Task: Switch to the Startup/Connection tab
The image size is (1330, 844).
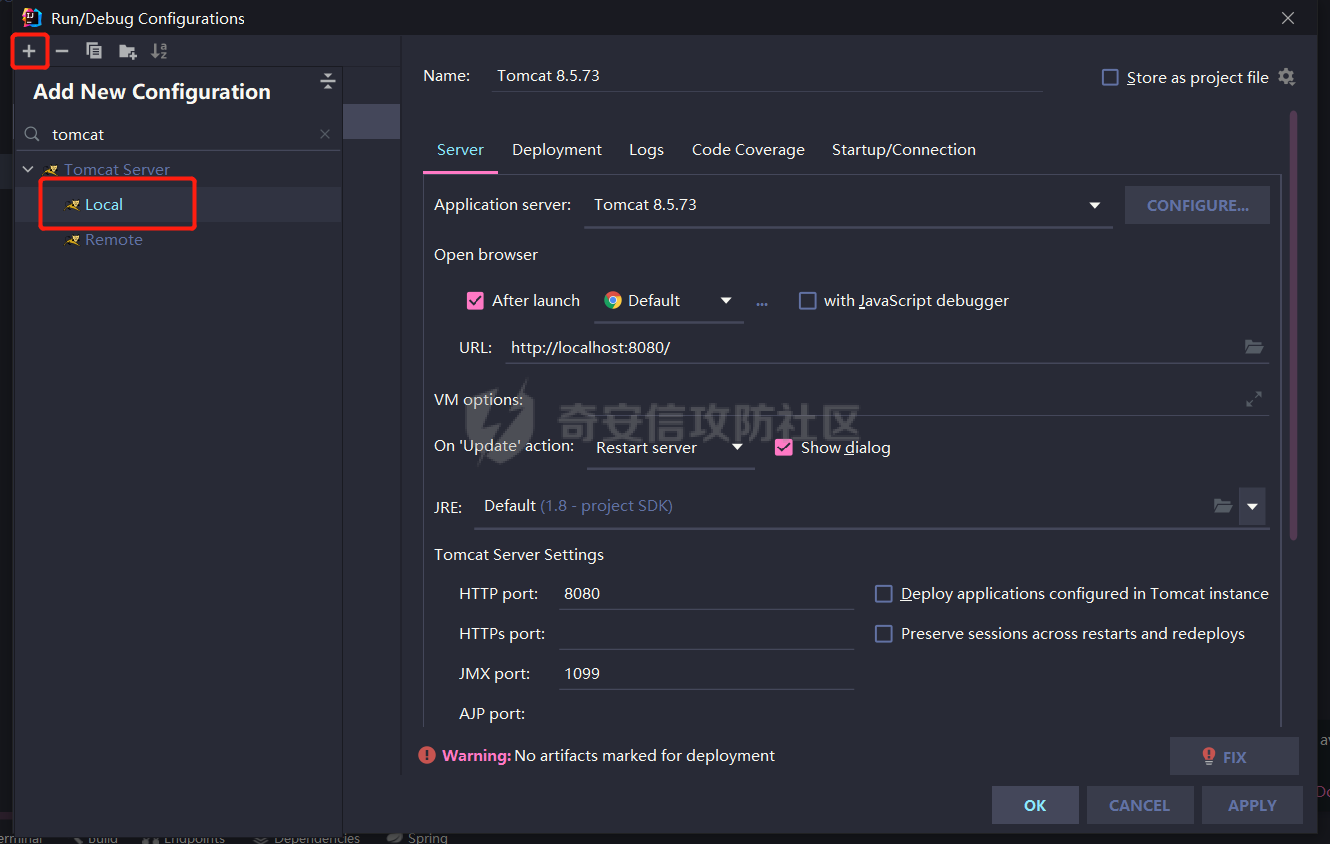Action: (x=904, y=150)
